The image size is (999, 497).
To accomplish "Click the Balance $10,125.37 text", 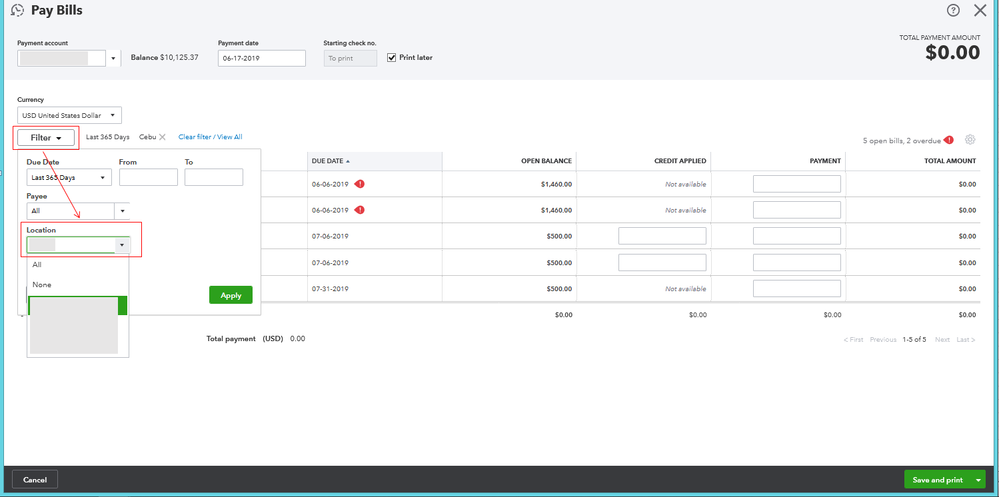I will point(164,57).
